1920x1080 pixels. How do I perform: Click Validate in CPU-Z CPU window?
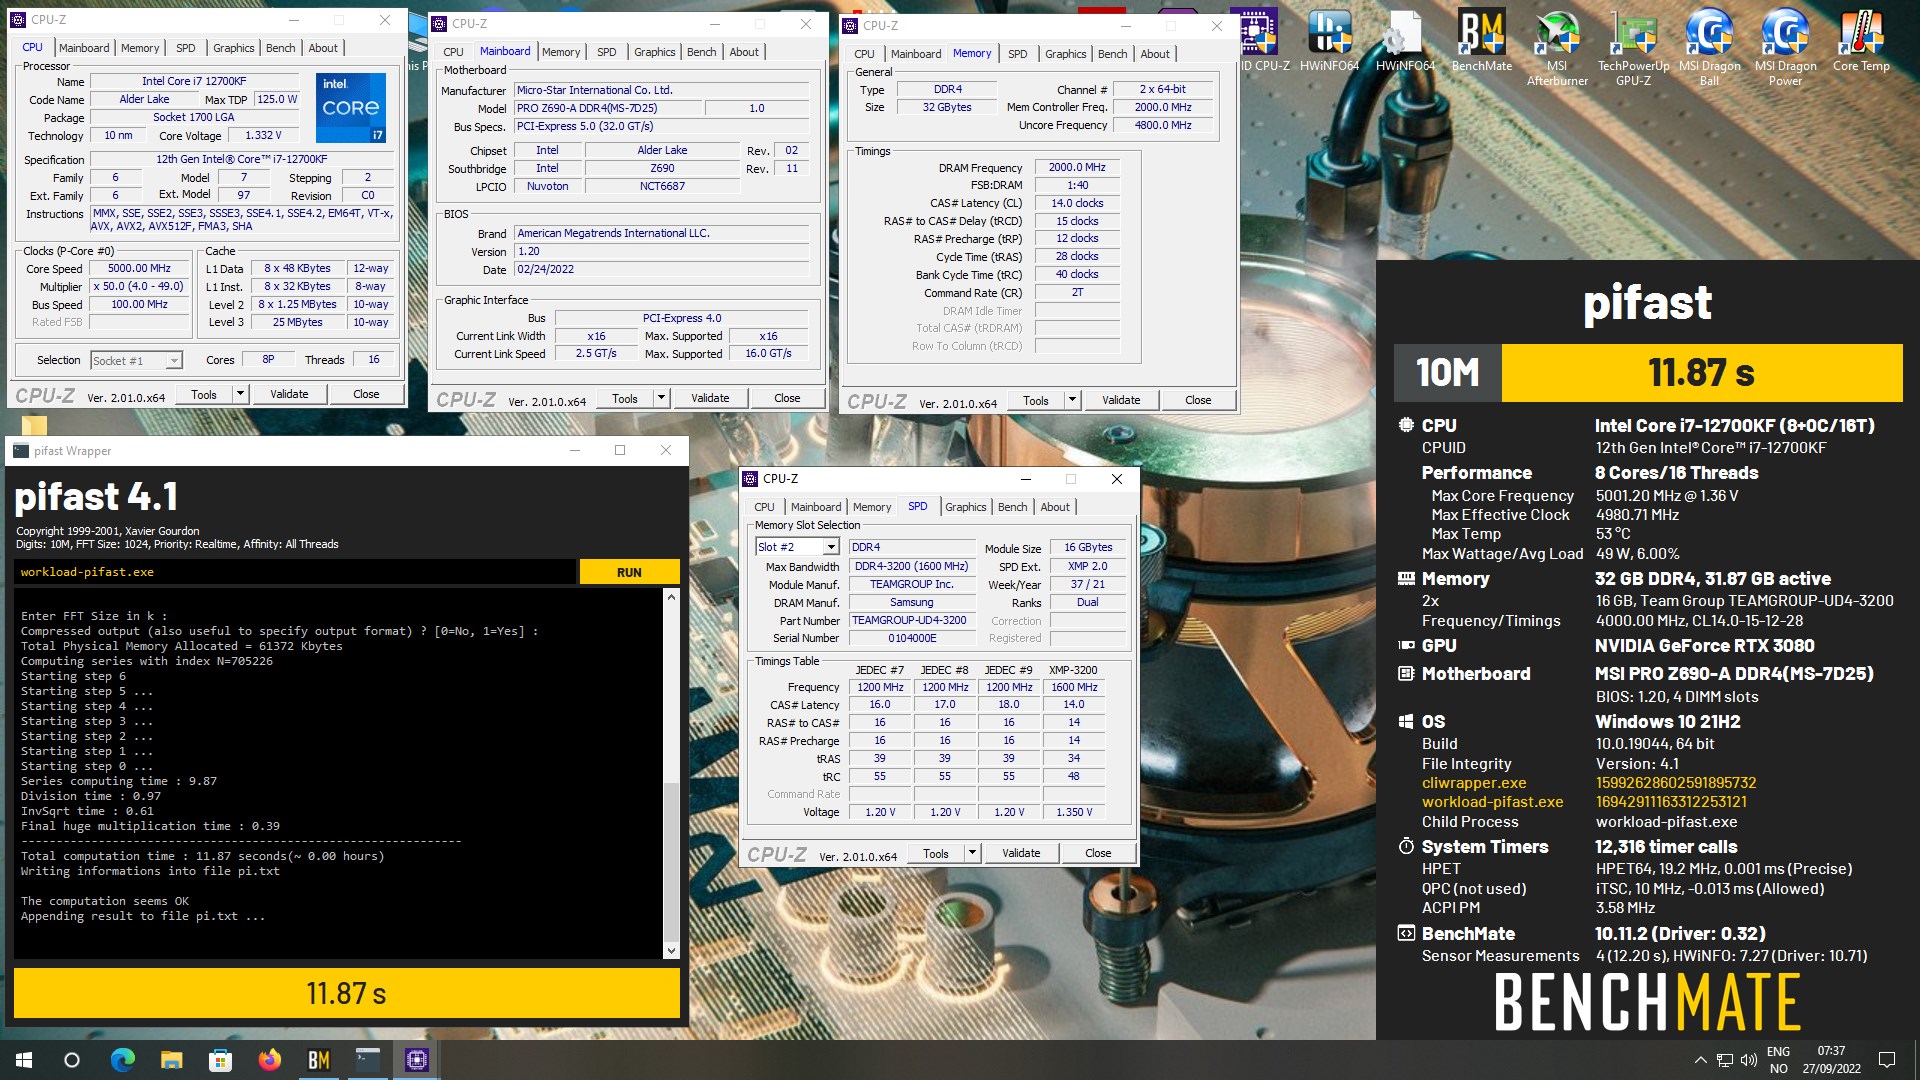[x=289, y=394]
